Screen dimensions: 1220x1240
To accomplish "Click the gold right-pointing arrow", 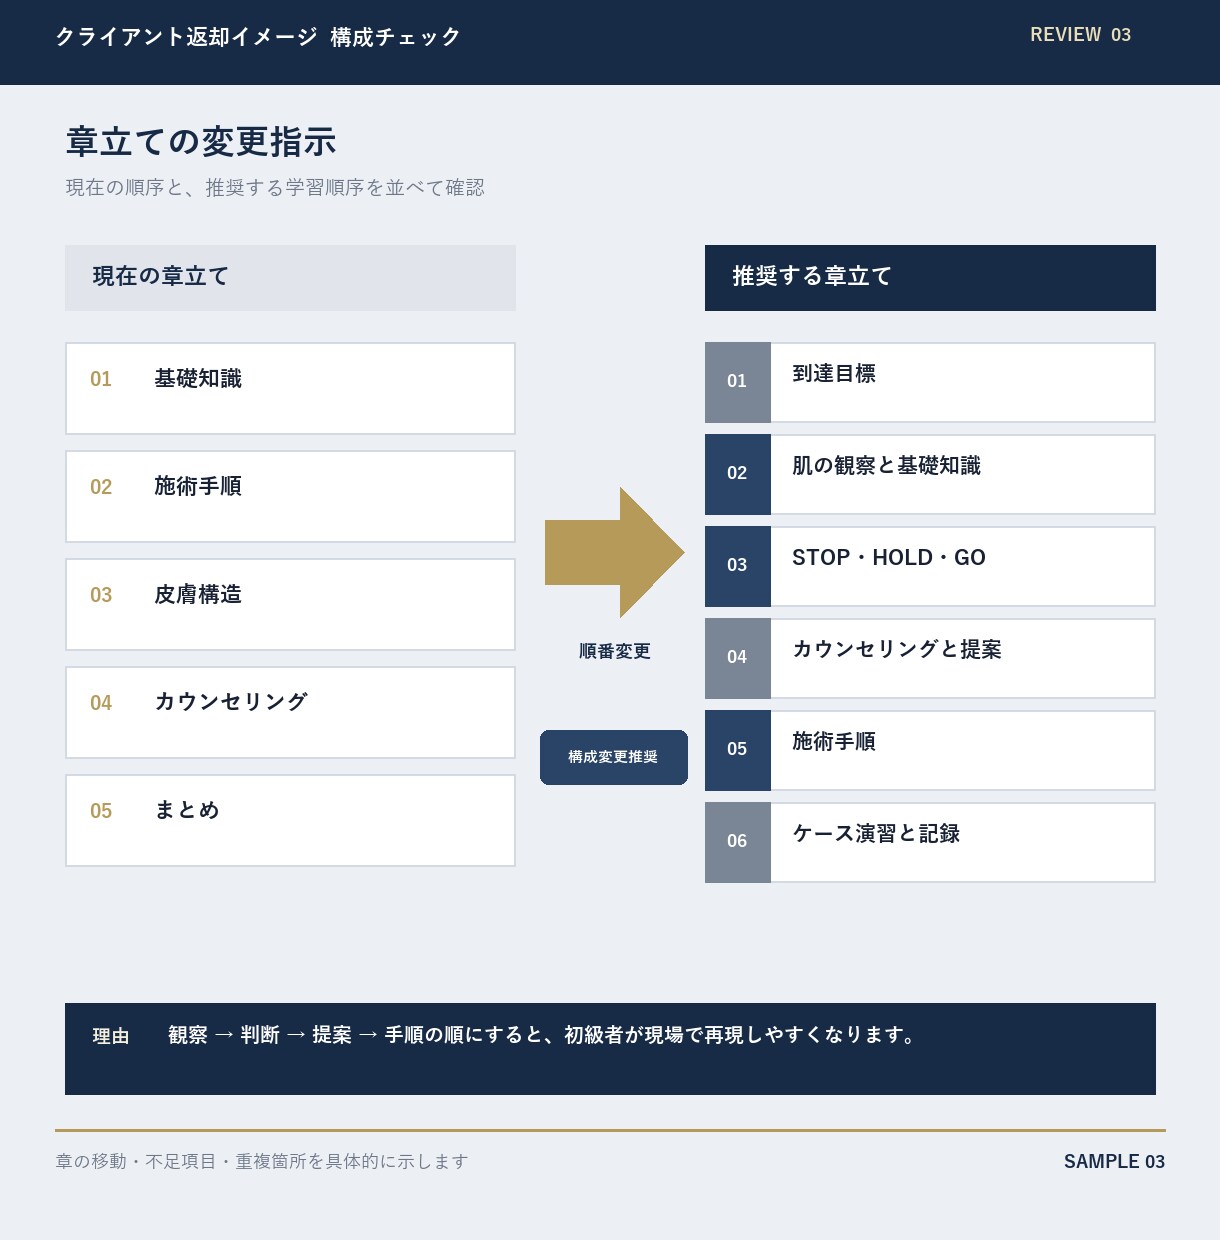I will pyautogui.click(x=614, y=552).
